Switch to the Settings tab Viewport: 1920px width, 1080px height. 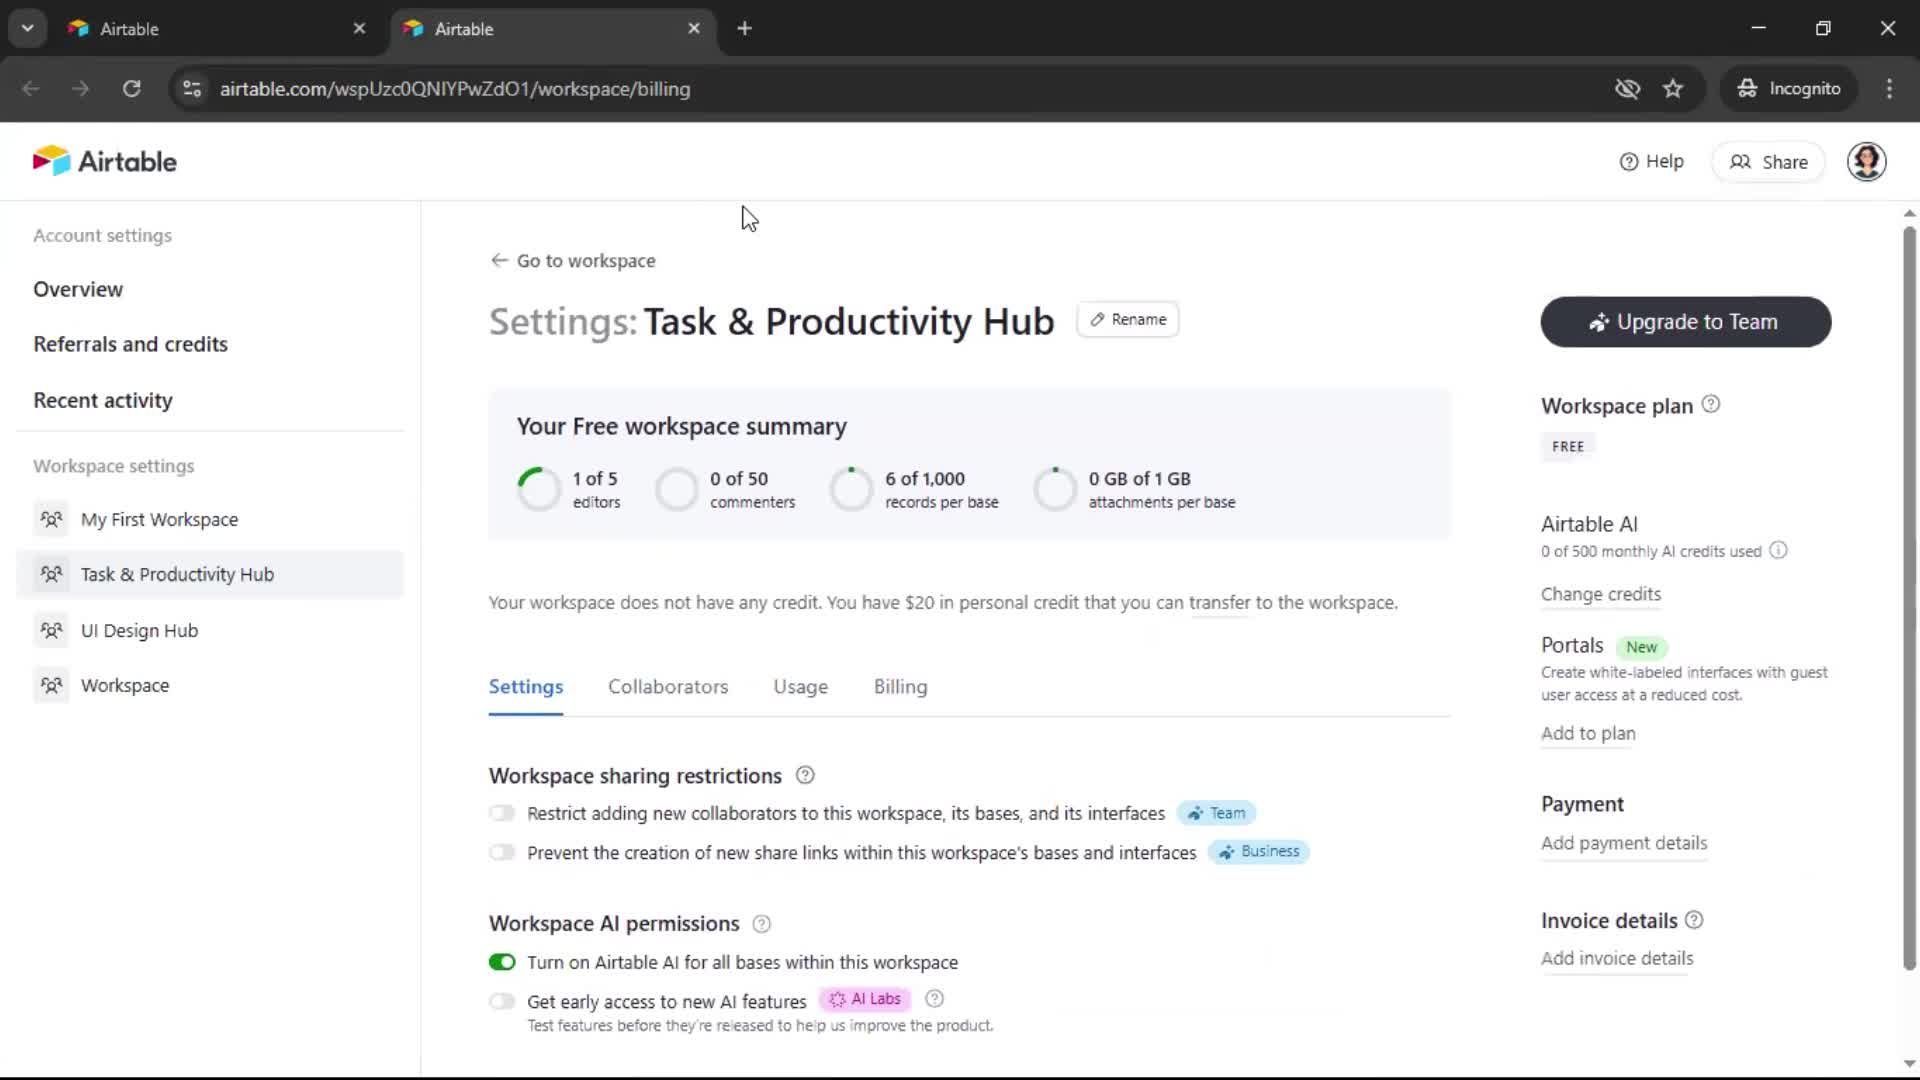(526, 687)
